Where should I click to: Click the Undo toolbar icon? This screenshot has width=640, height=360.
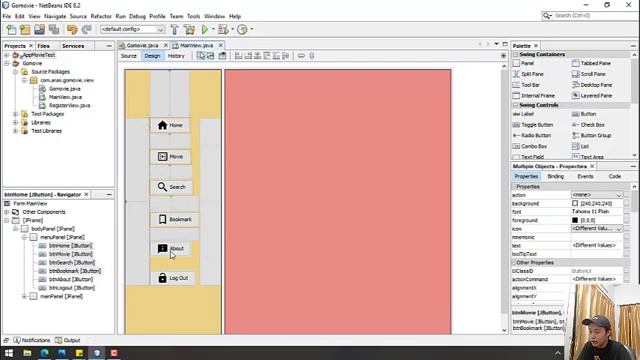pos(72,29)
